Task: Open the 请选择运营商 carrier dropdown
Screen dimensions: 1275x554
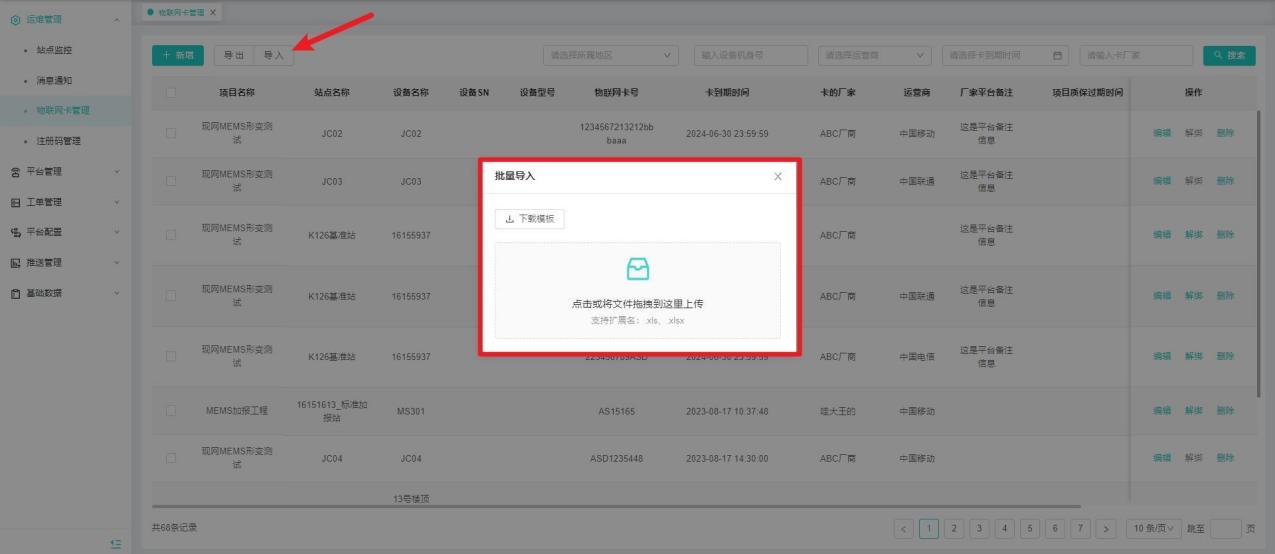Action: (x=874, y=56)
